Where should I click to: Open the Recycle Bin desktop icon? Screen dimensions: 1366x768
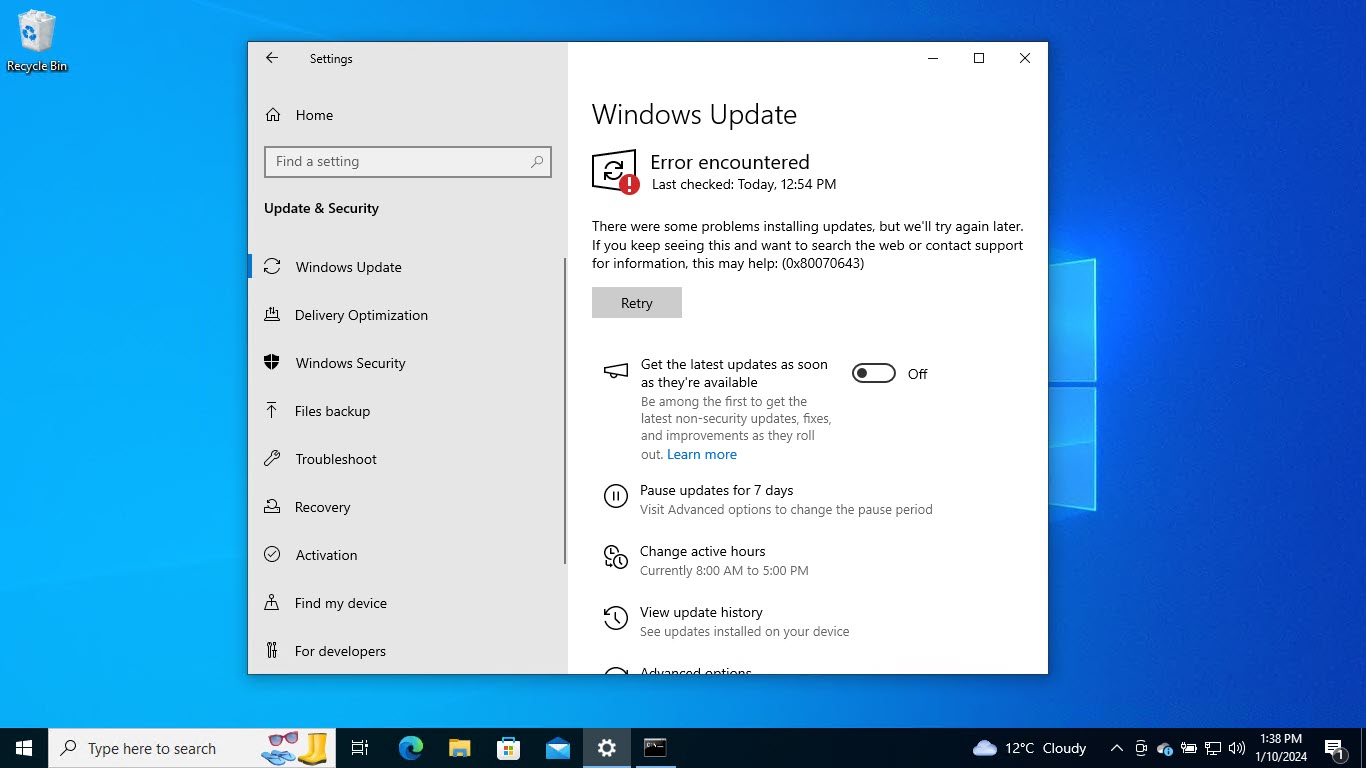[37, 41]
